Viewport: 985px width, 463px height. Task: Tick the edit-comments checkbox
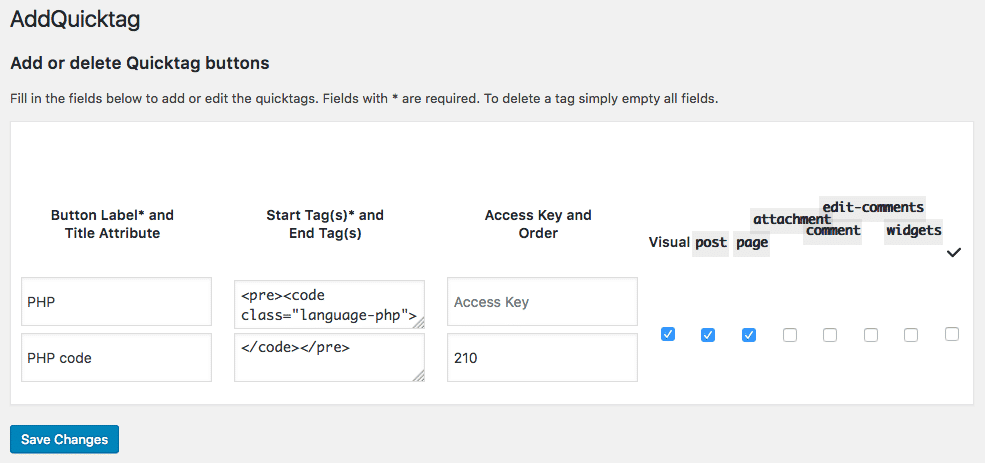point(871,335)
